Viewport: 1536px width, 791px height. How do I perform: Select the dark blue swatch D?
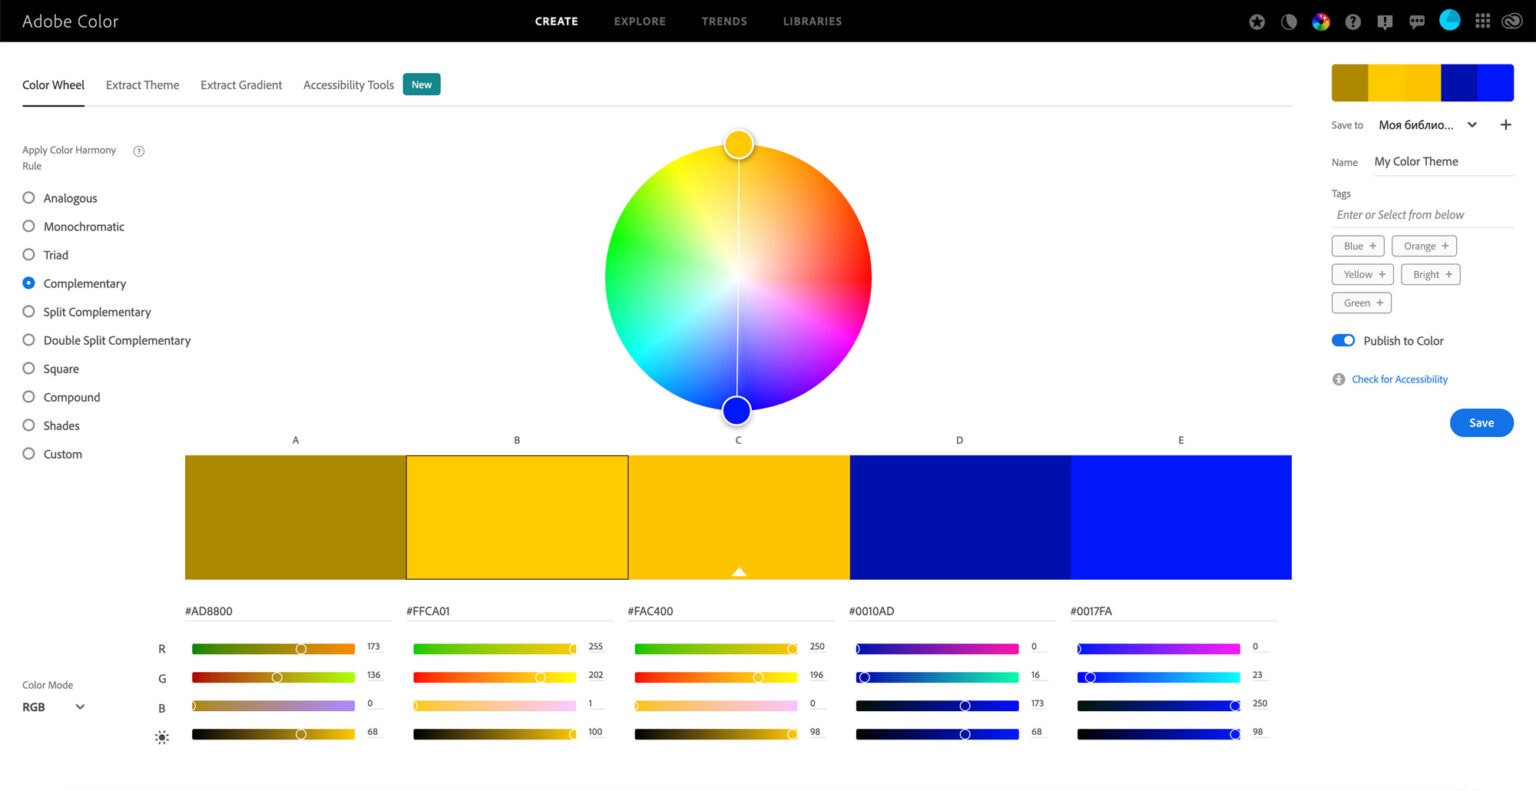click(x=959, y=517)
